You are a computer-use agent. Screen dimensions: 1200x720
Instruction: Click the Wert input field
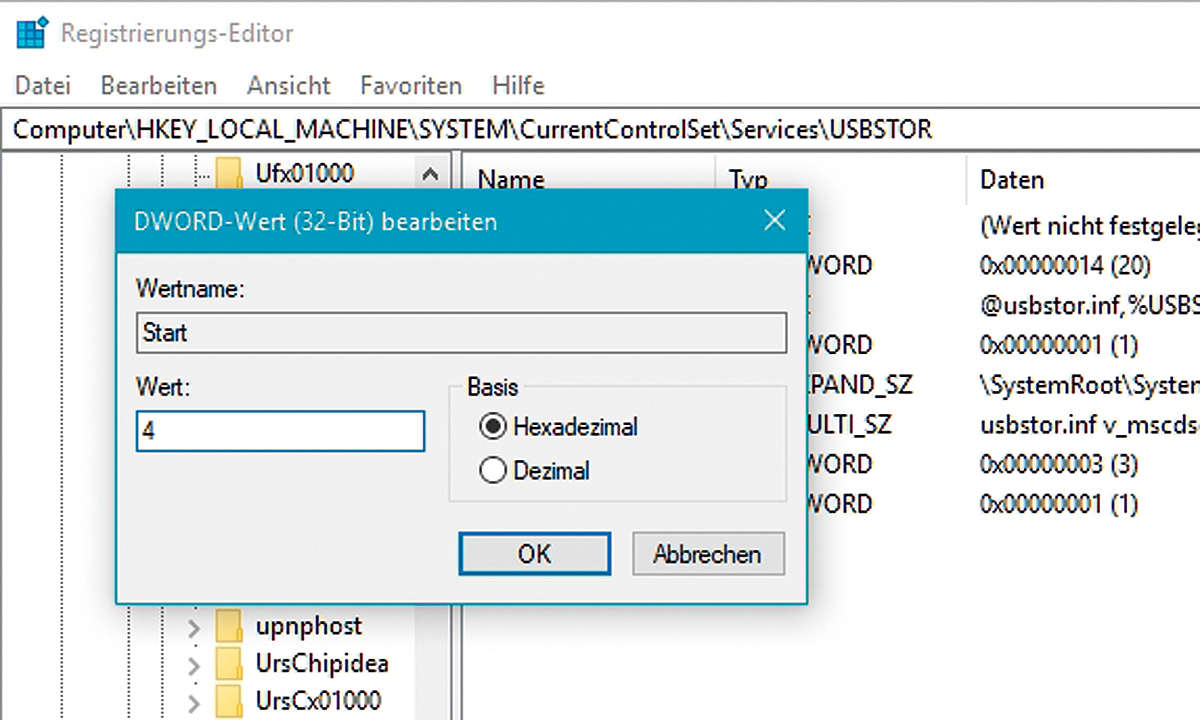(280, 432)
